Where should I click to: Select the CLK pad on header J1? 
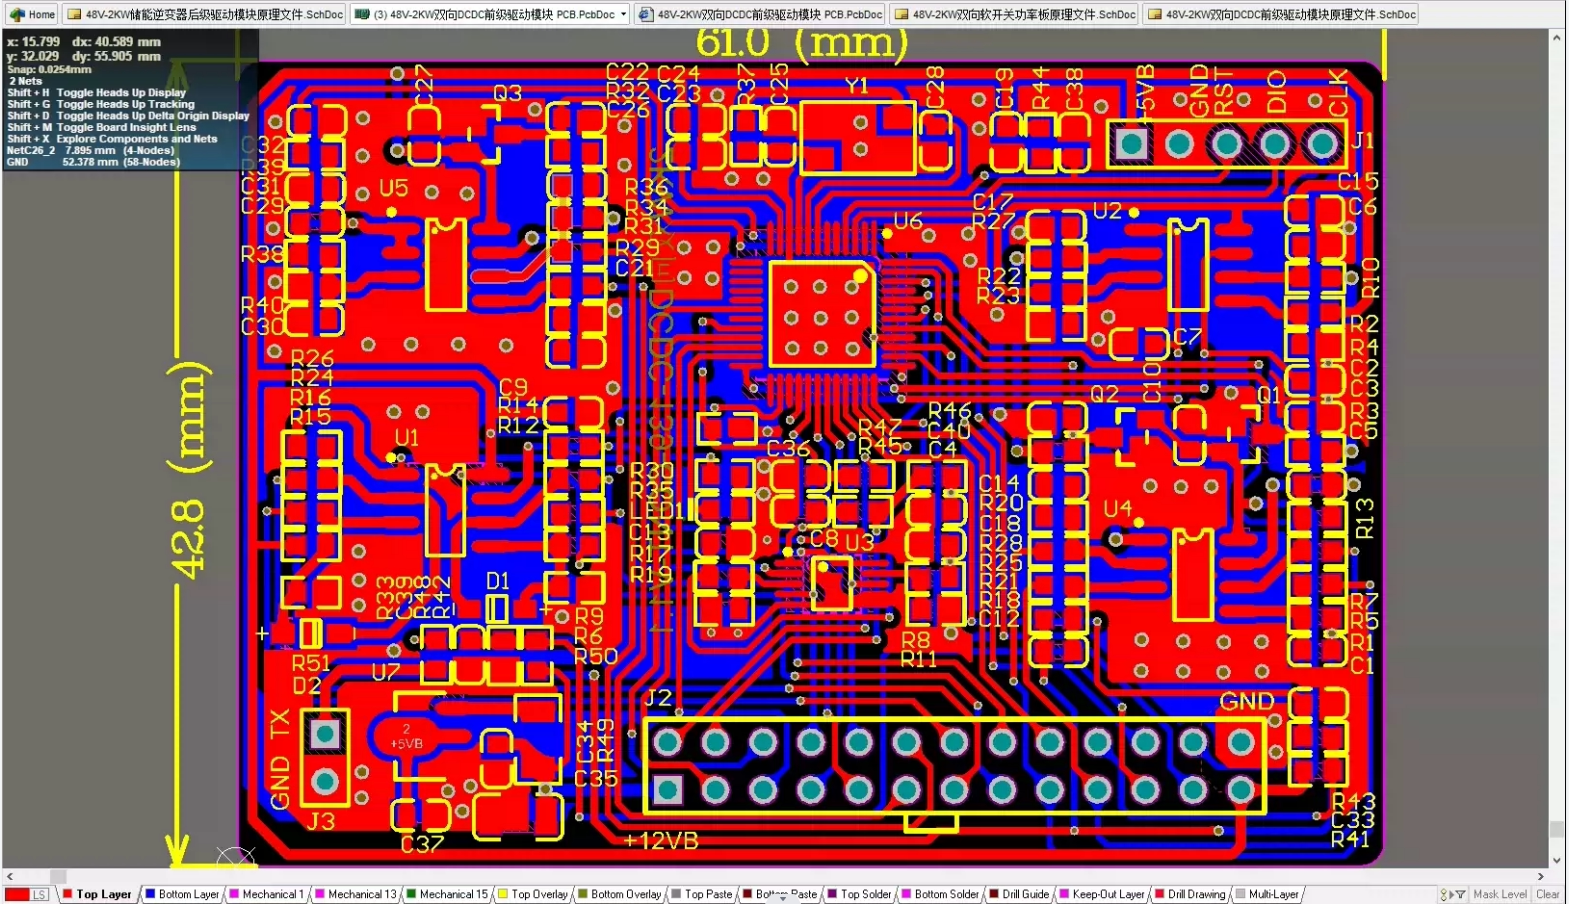tap(1322, 144)
